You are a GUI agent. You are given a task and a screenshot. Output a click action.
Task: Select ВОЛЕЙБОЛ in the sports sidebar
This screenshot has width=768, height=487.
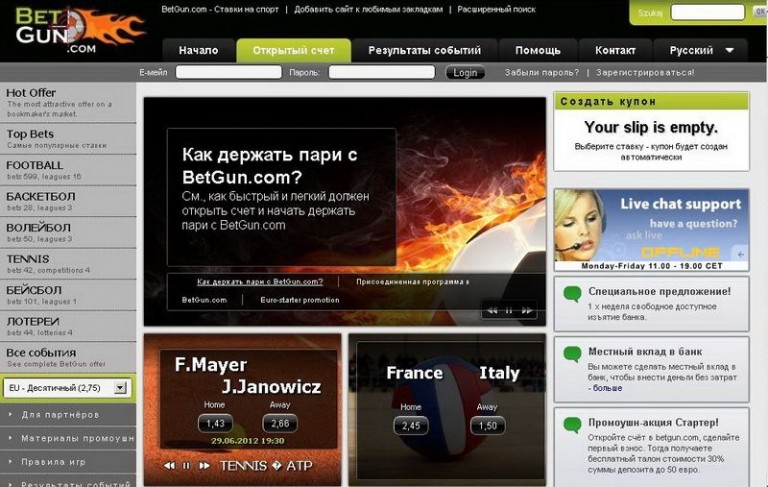68,233
